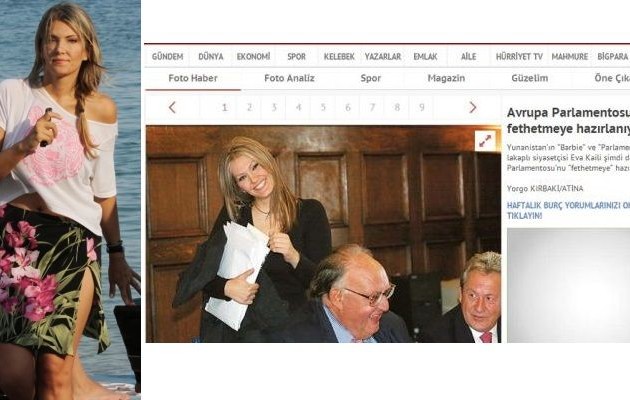Open the SPOR top menu item
Viewport: 630px width, 400px height.
click(297, 57)
